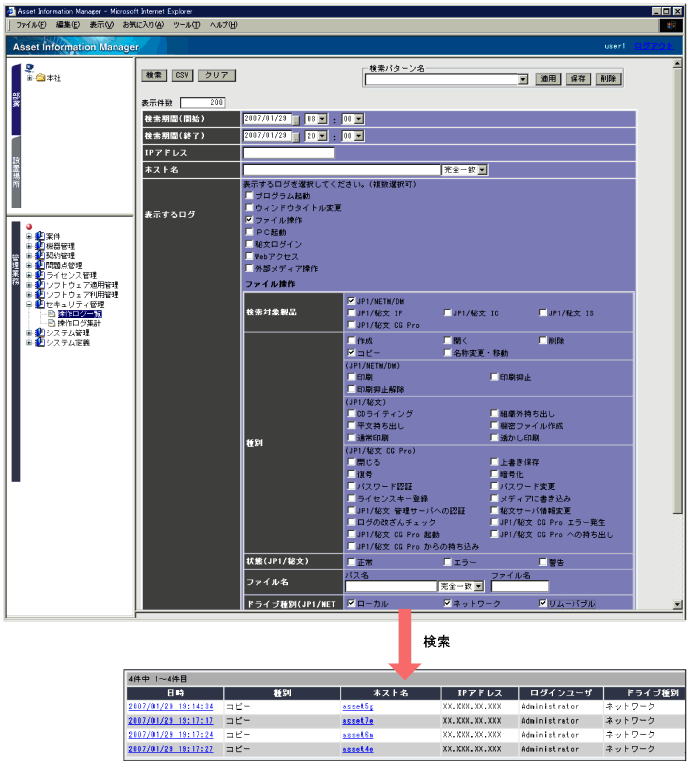Click the 機器管理 book icon
688x763 pixels.
click(x=40, y=246)
